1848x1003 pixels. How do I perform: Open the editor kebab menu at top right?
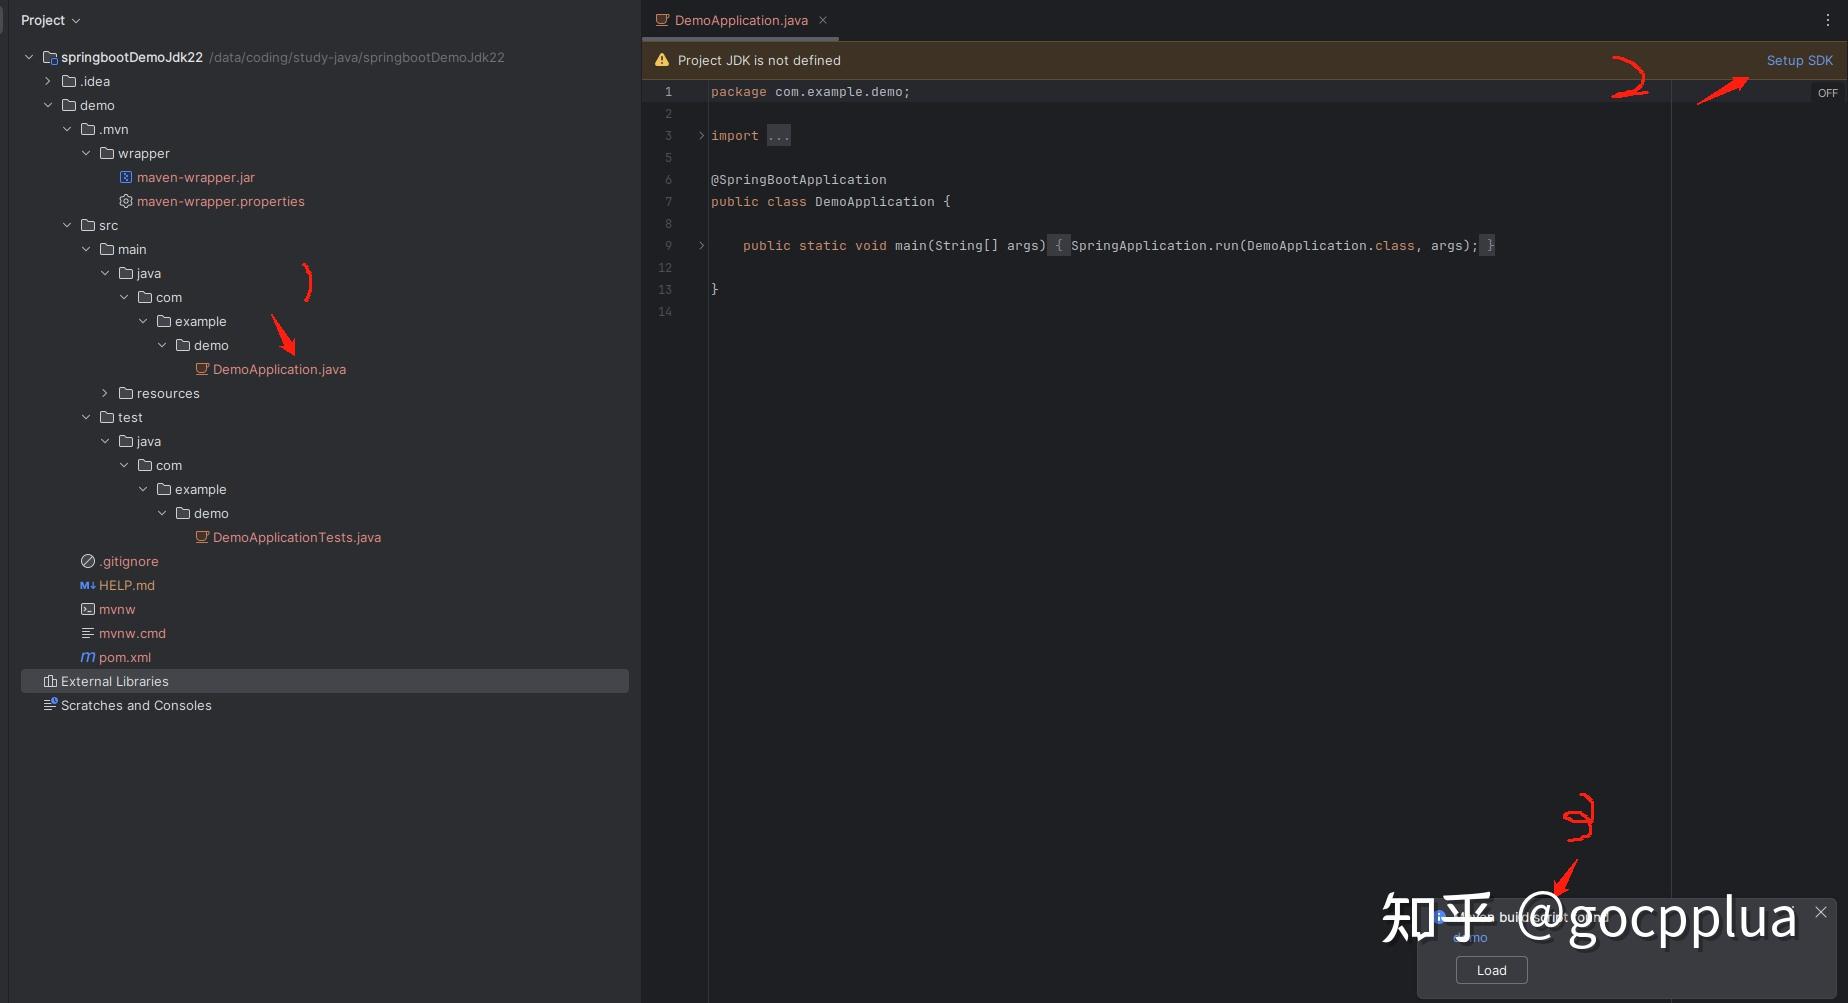(x=1828, y=19)
